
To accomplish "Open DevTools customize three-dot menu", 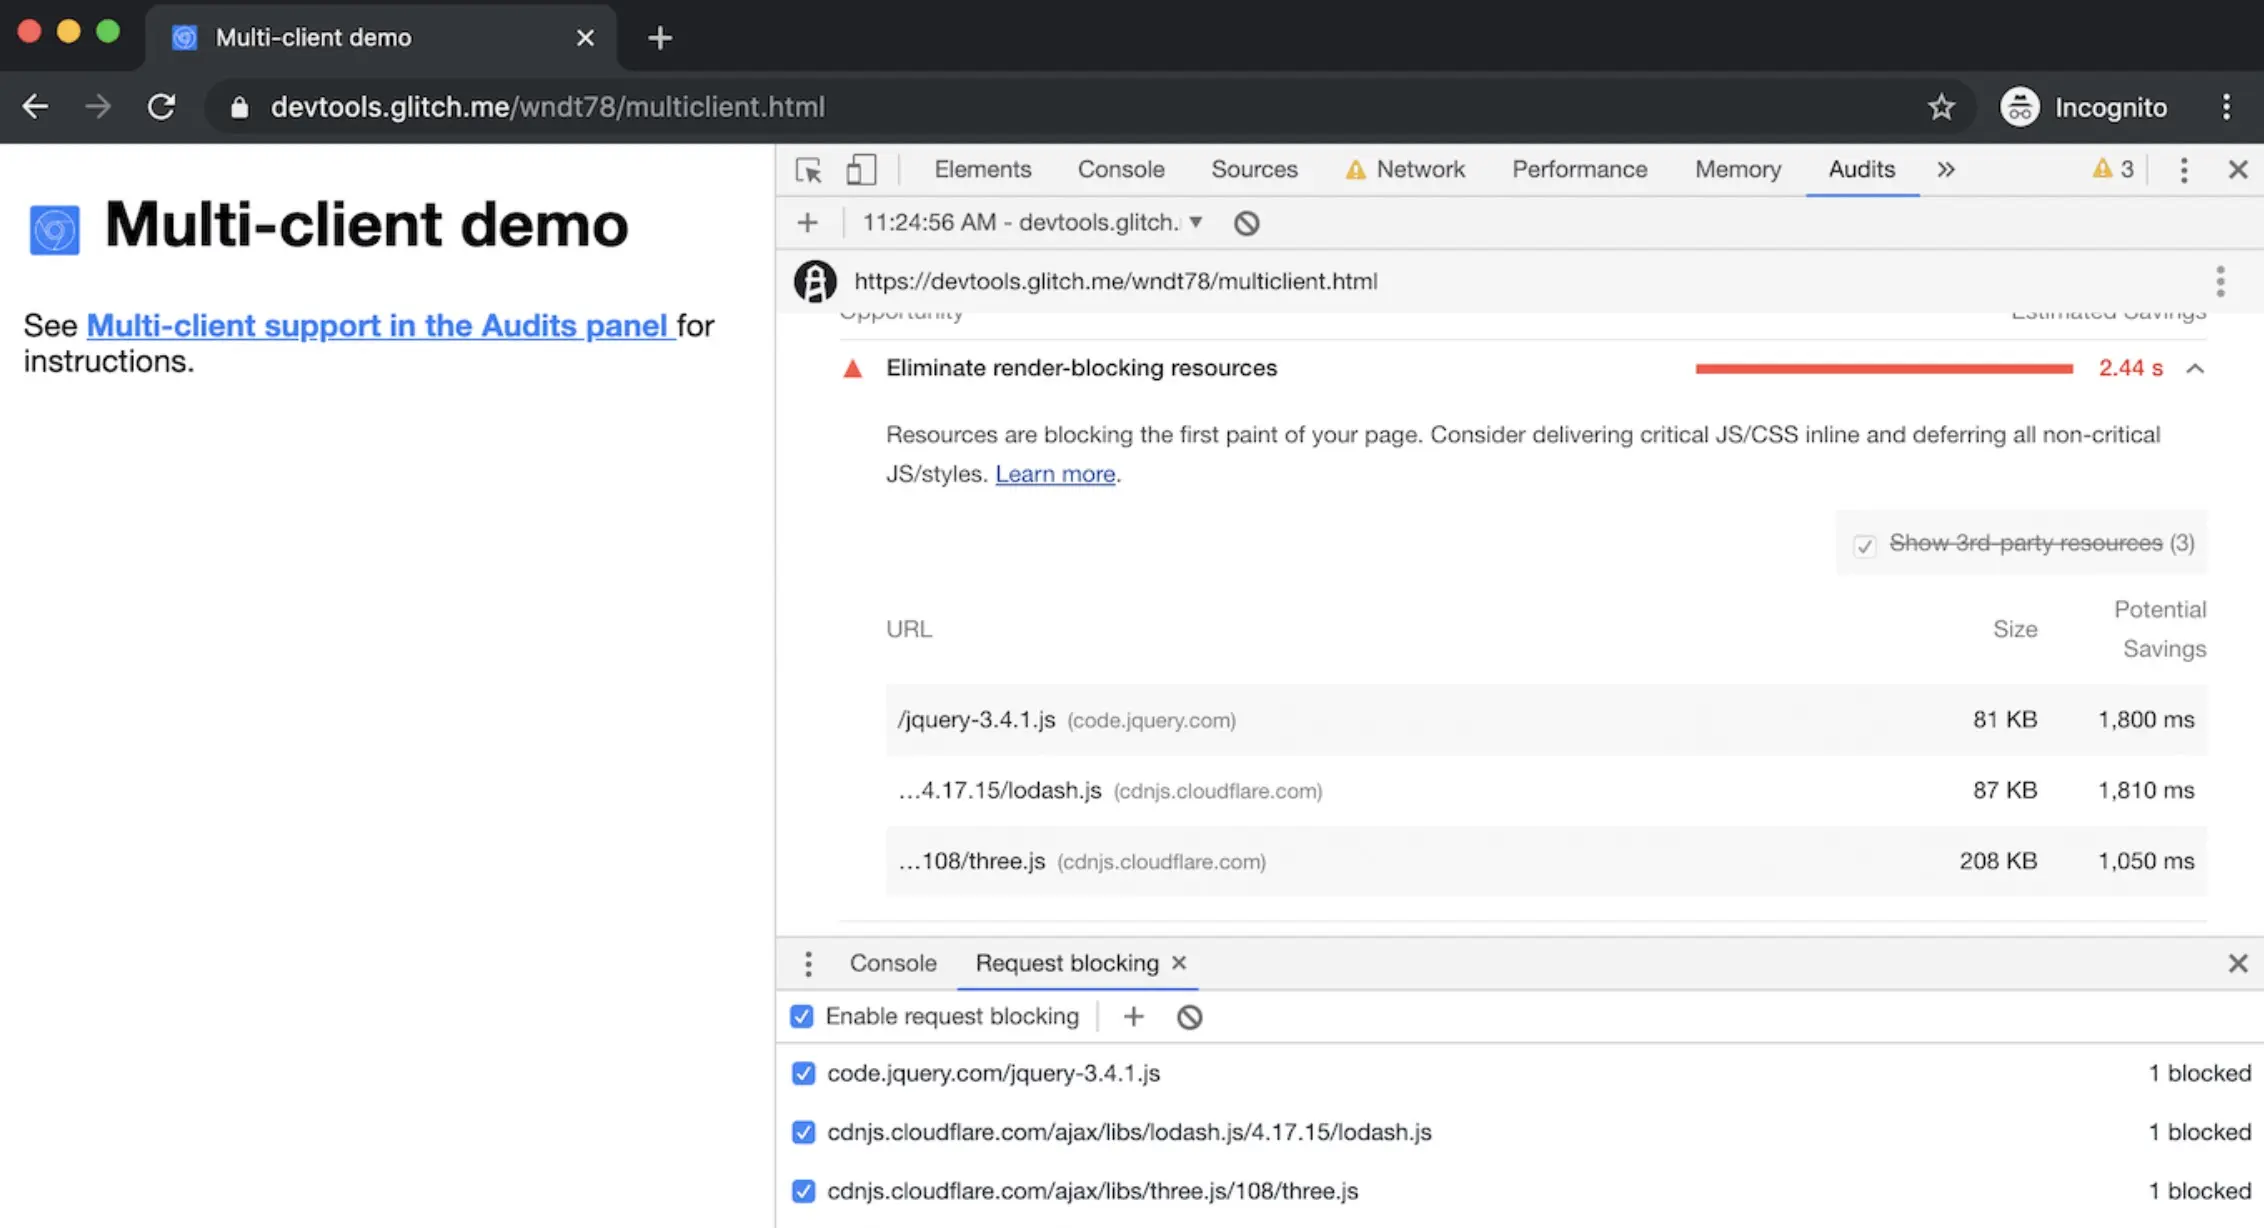I will click(x=2183, y=170).
